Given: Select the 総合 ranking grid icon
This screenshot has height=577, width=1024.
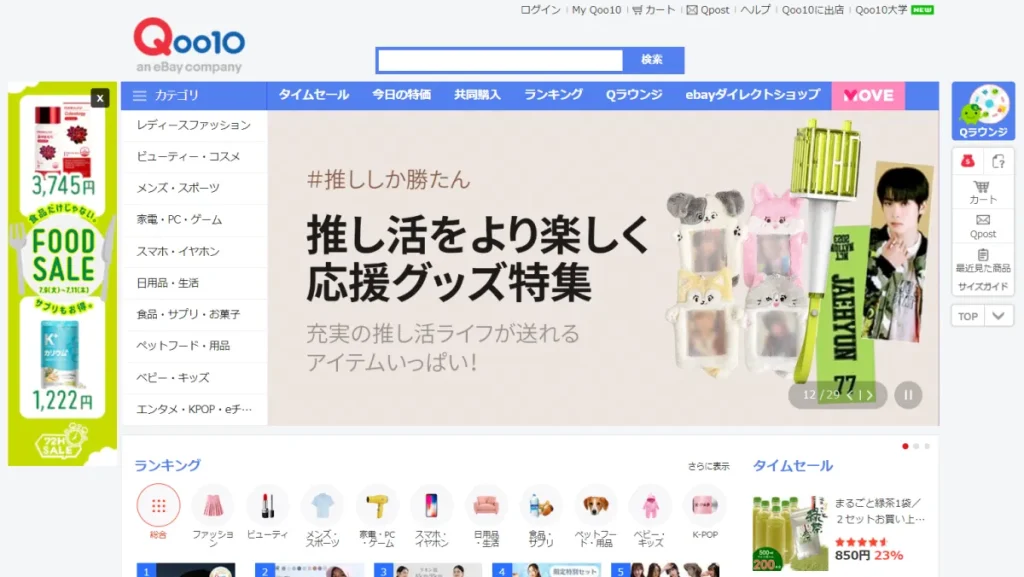Looking at the screenshot, I should click(159, 506).
